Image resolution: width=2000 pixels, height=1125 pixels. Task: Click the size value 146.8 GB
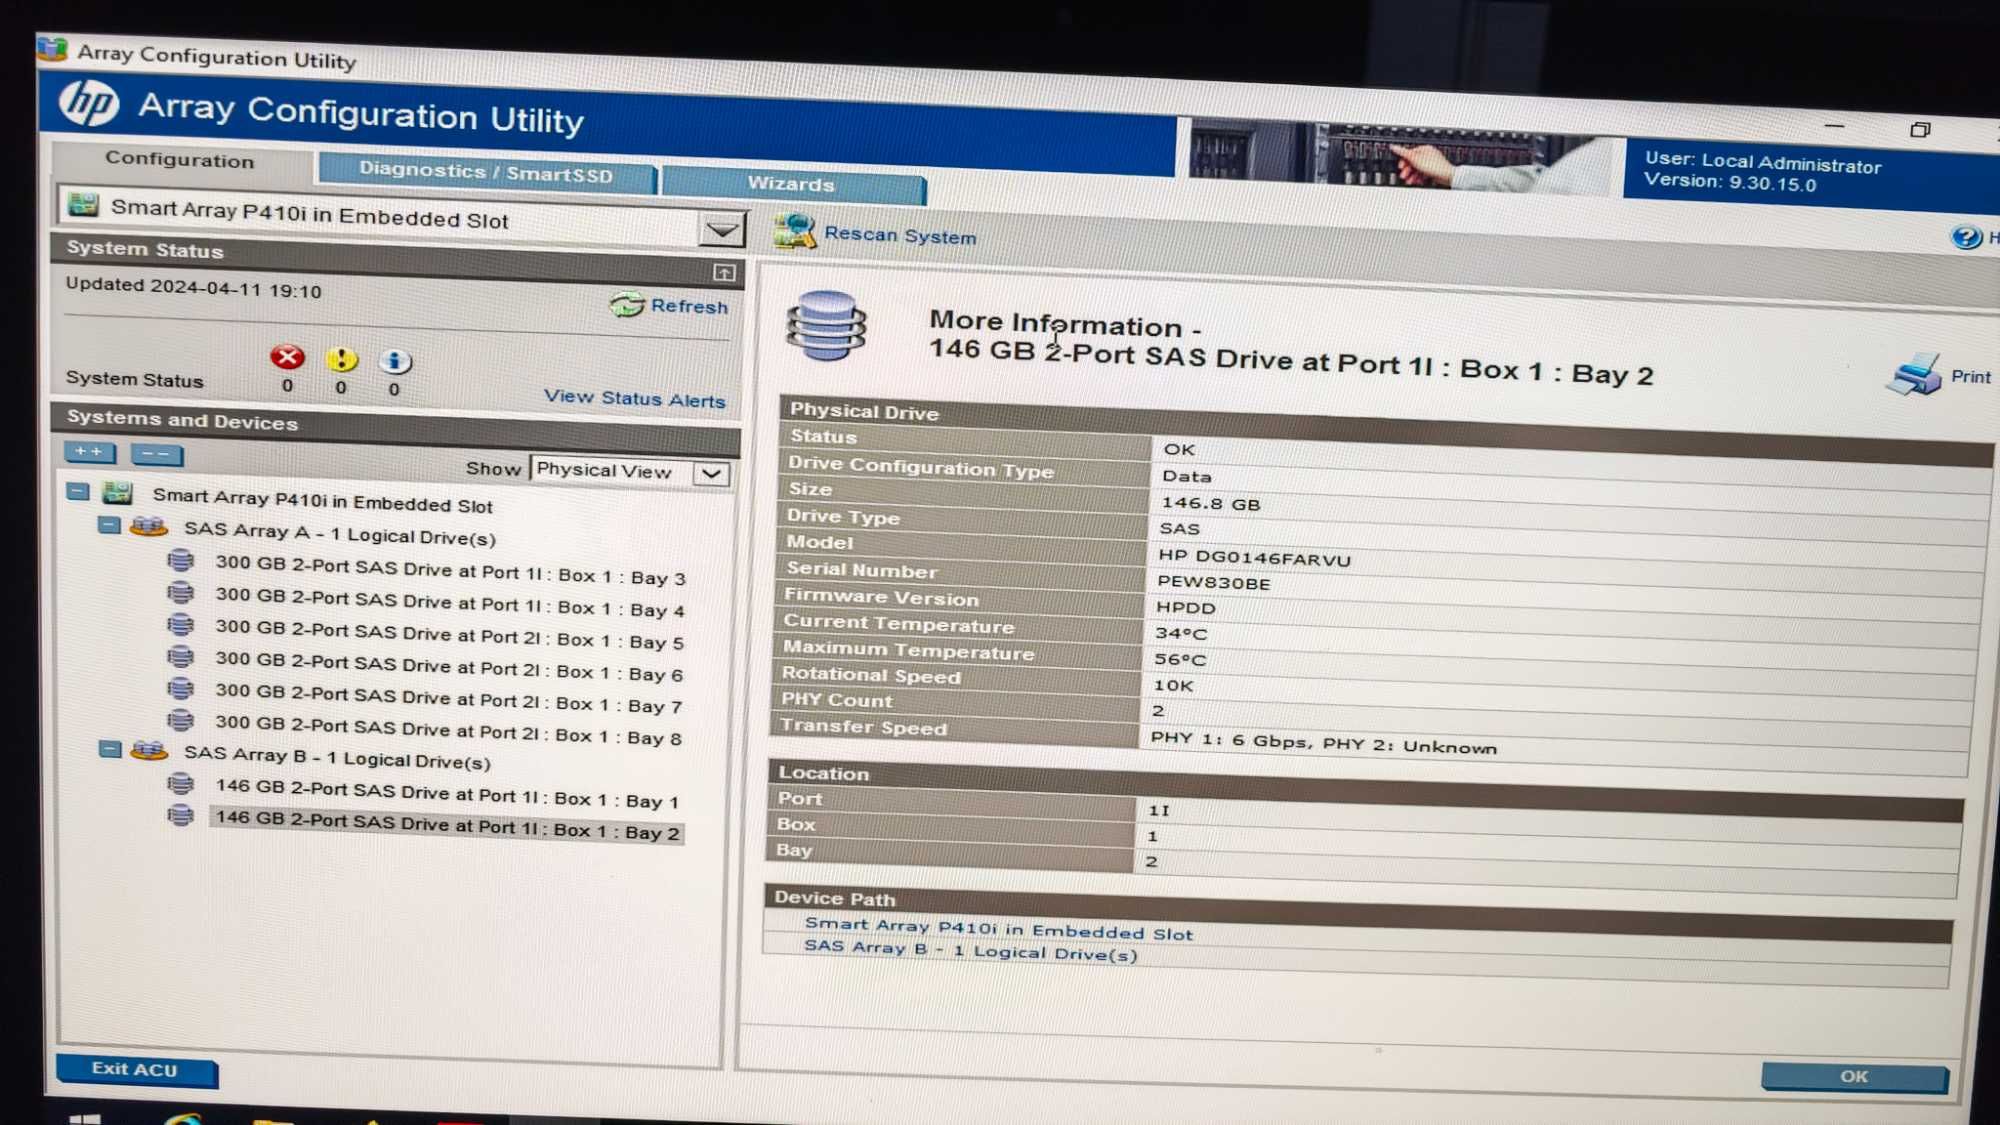1210,504
